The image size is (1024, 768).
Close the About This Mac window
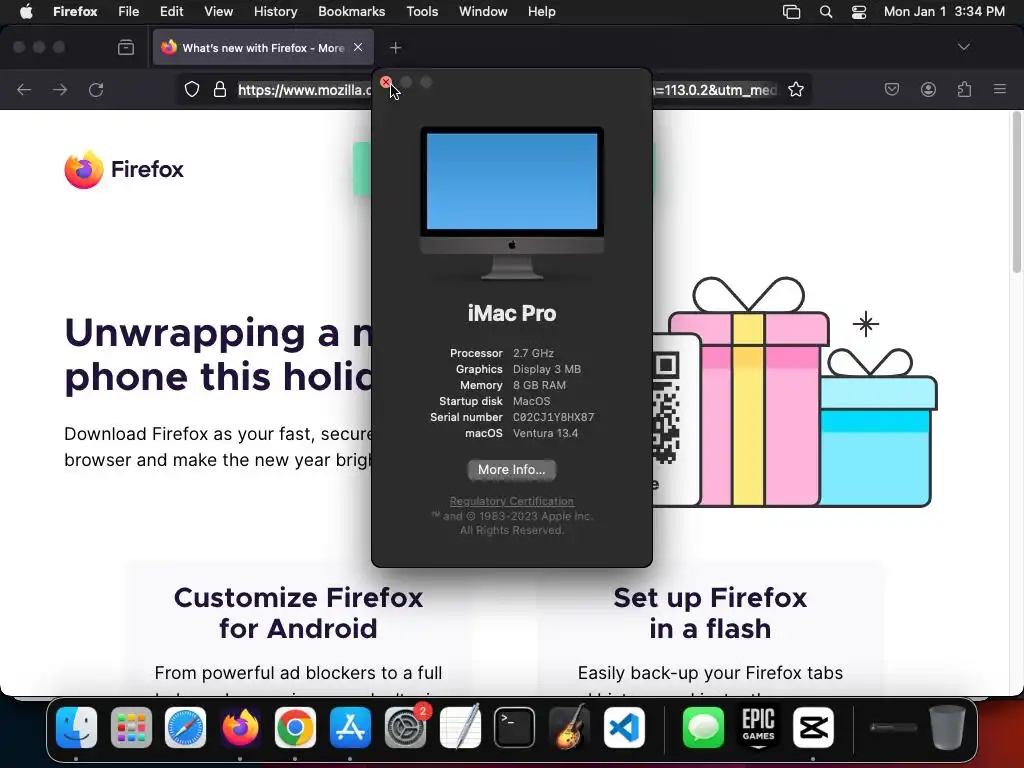386,82
